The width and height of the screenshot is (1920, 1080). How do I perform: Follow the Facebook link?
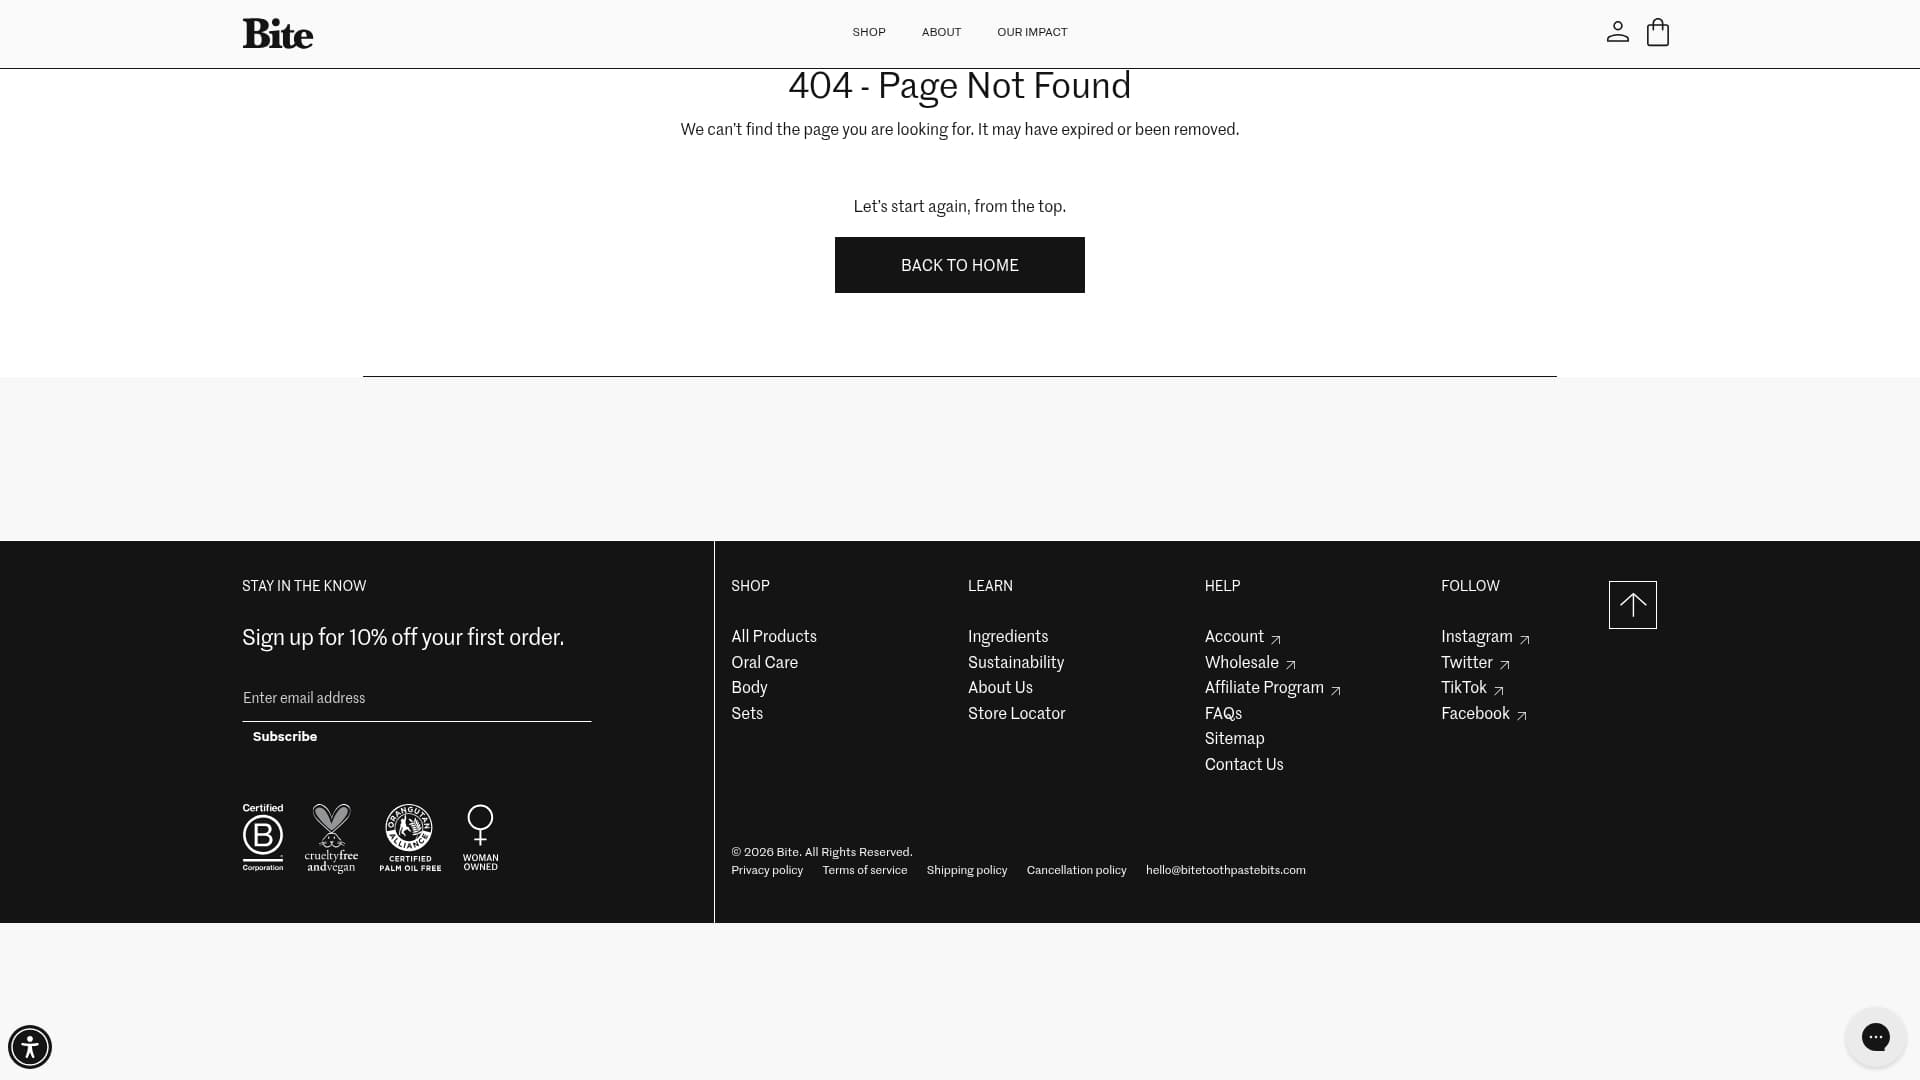coord(1484,714)
